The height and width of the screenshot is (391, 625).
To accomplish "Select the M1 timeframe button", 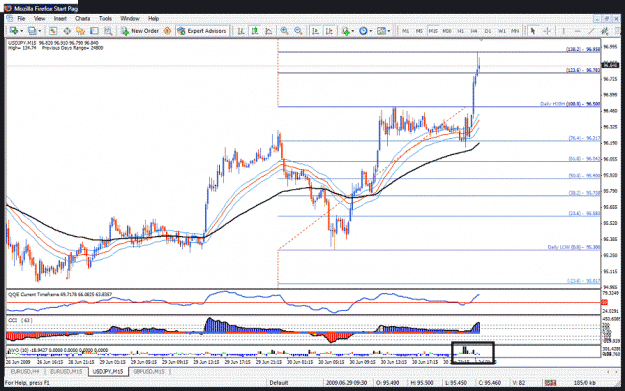I will pos(405,31).
